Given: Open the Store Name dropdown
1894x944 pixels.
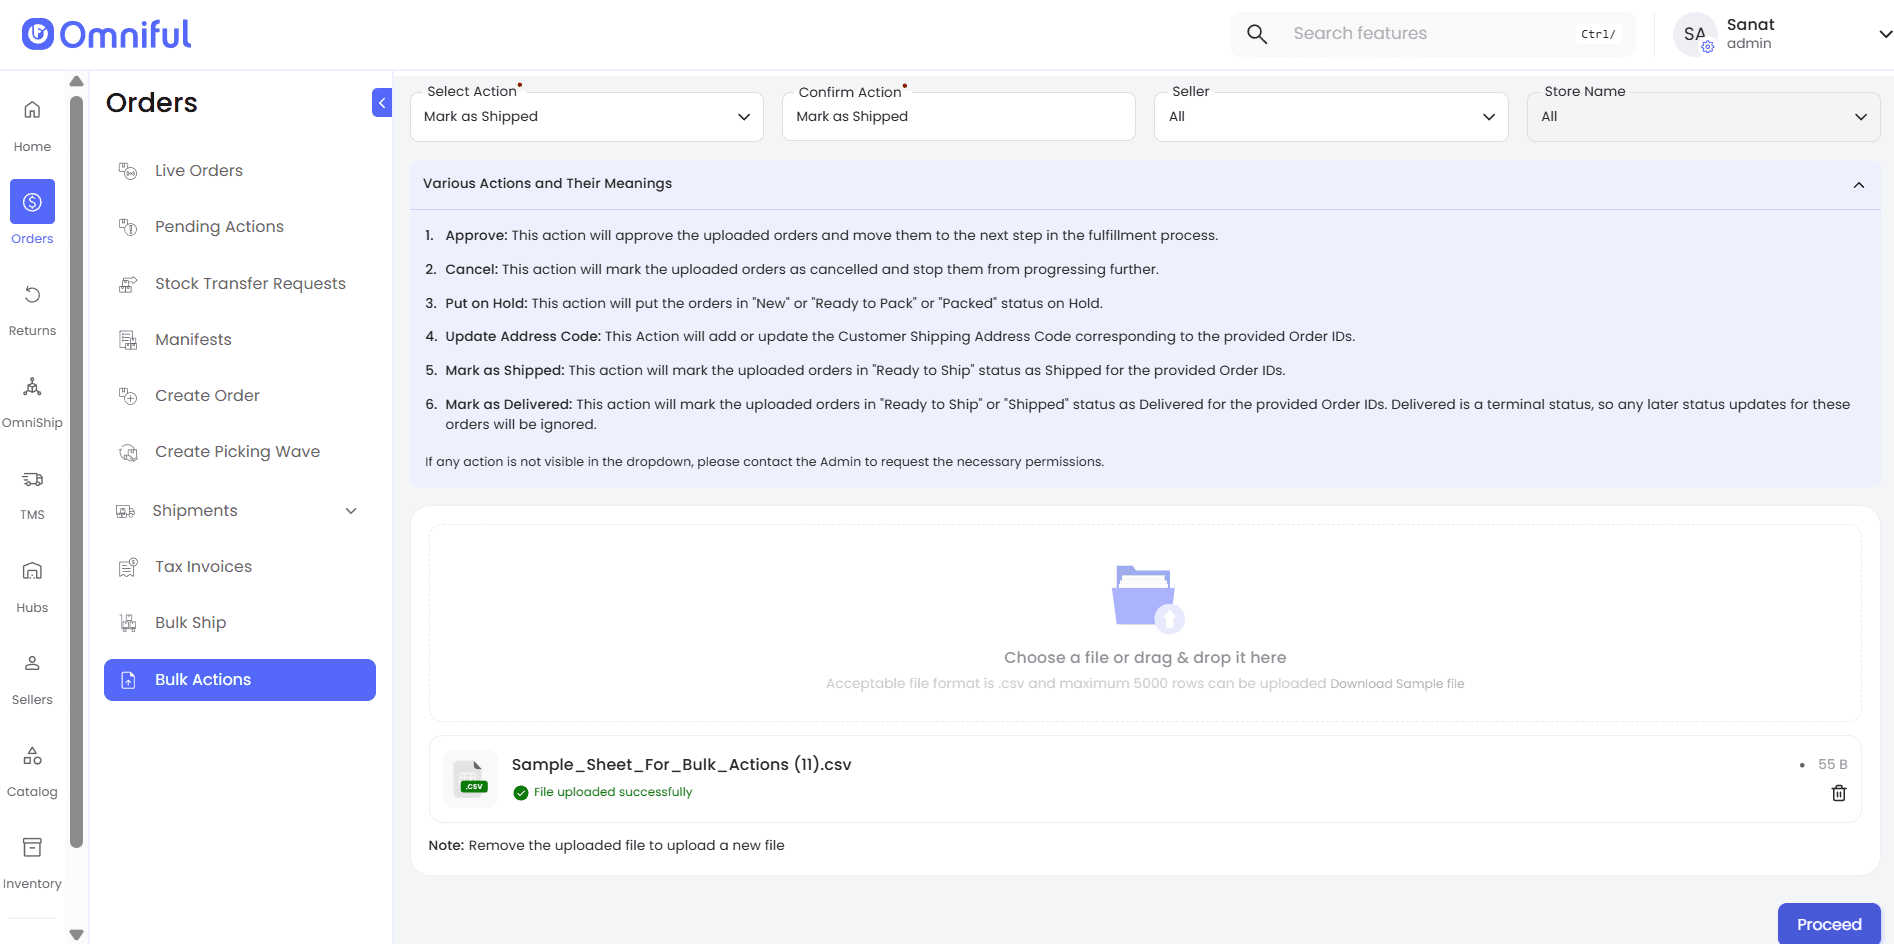Looking at the screenshot, I should click(x=1702, y=117).
